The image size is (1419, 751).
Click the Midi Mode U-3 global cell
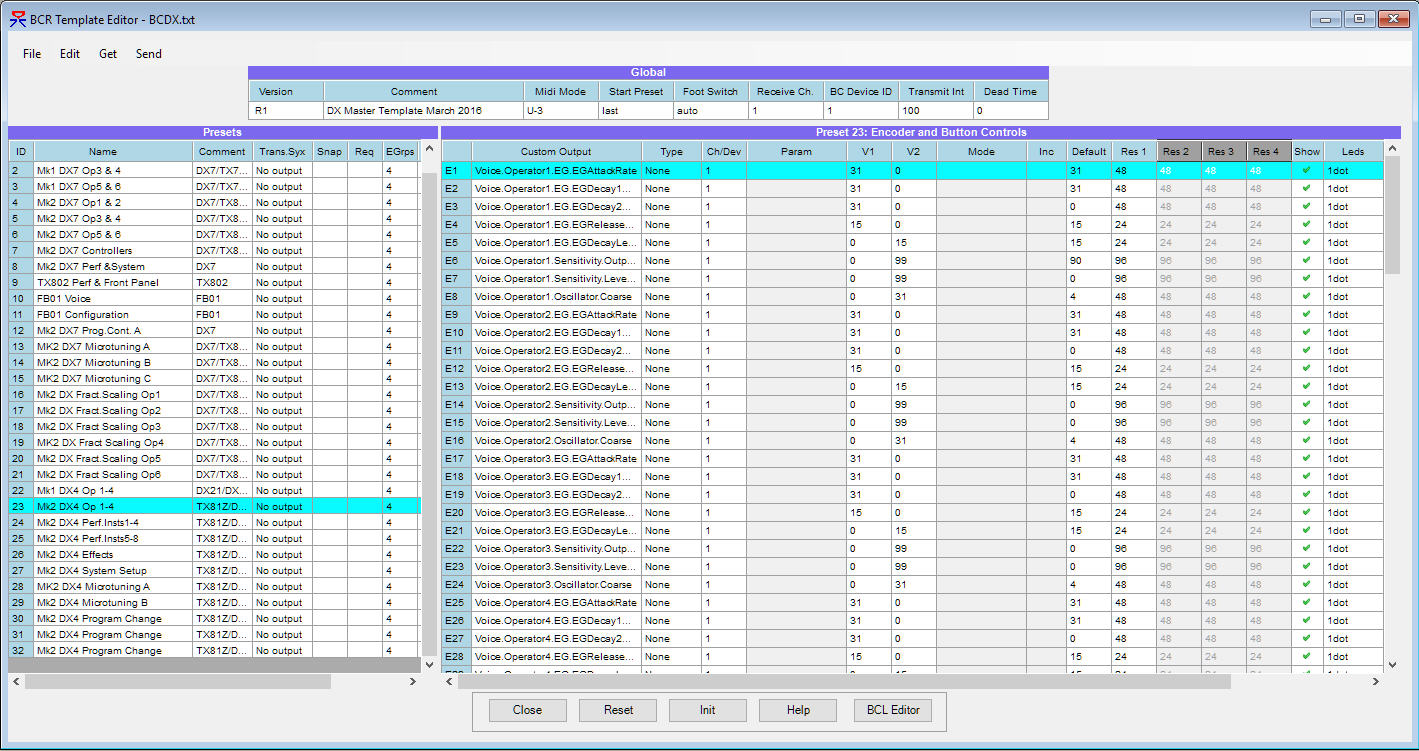click(x=561, y=111)
